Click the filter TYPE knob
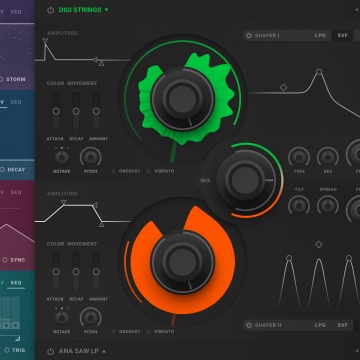Screen dimensions: 360x360 [299, 157]
